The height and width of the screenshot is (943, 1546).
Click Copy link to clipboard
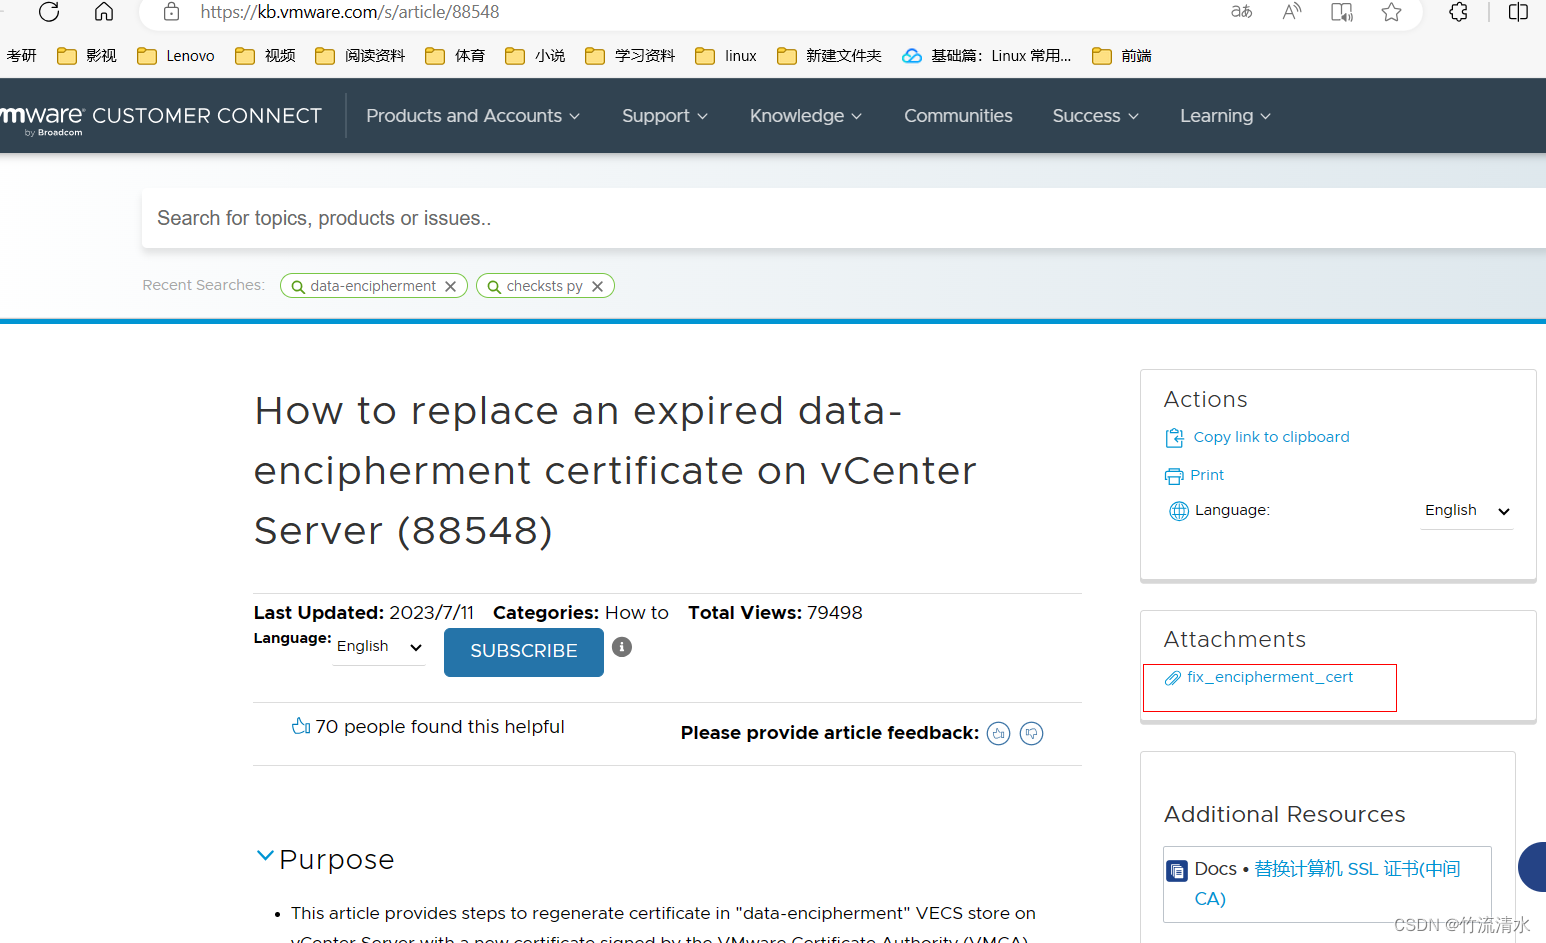click(1271, 437)
